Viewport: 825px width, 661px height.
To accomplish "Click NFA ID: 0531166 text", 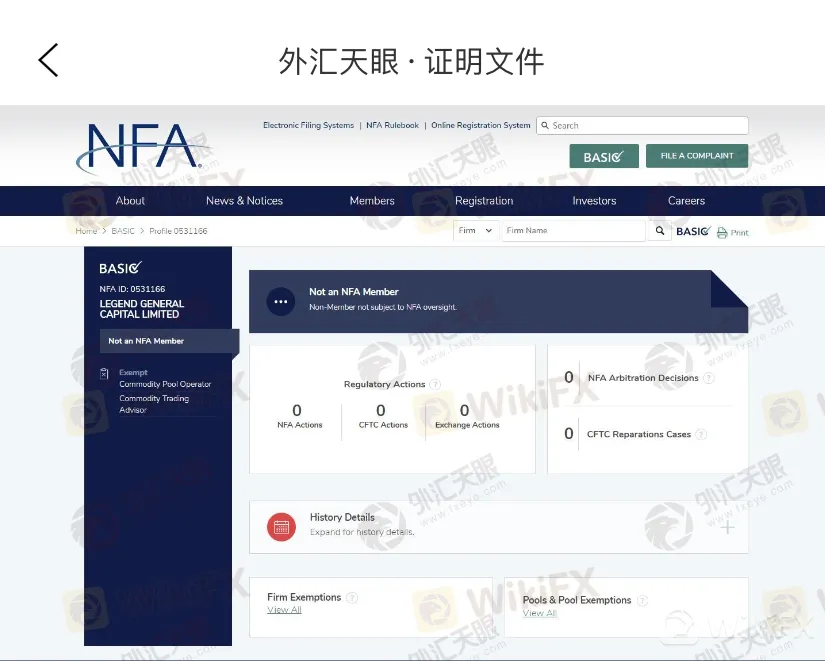I will 132,289.
